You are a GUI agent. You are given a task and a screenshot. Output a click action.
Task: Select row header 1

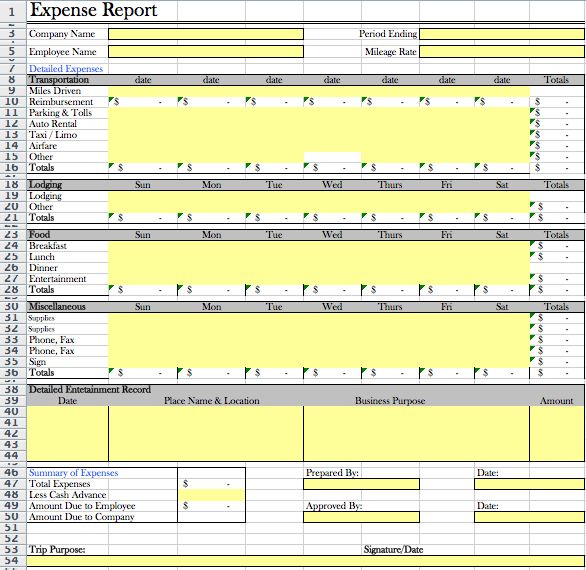12,12
